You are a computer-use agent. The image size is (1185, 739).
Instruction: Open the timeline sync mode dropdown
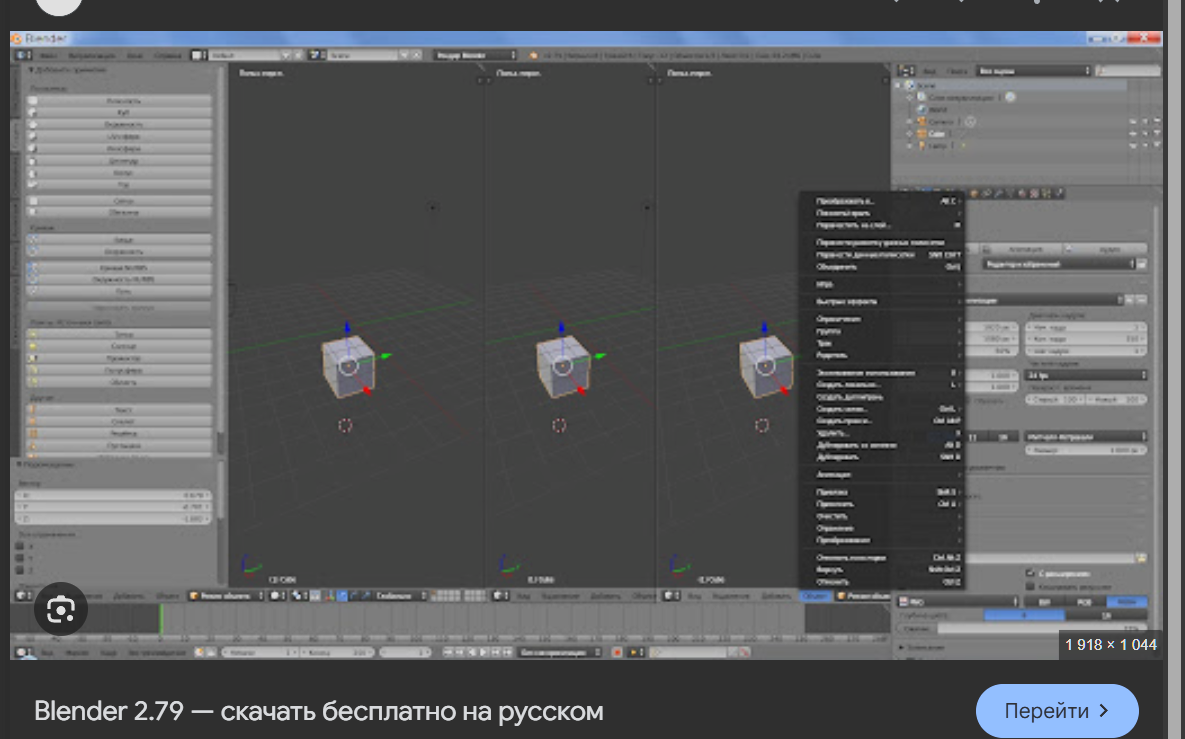tap(560, 652)
